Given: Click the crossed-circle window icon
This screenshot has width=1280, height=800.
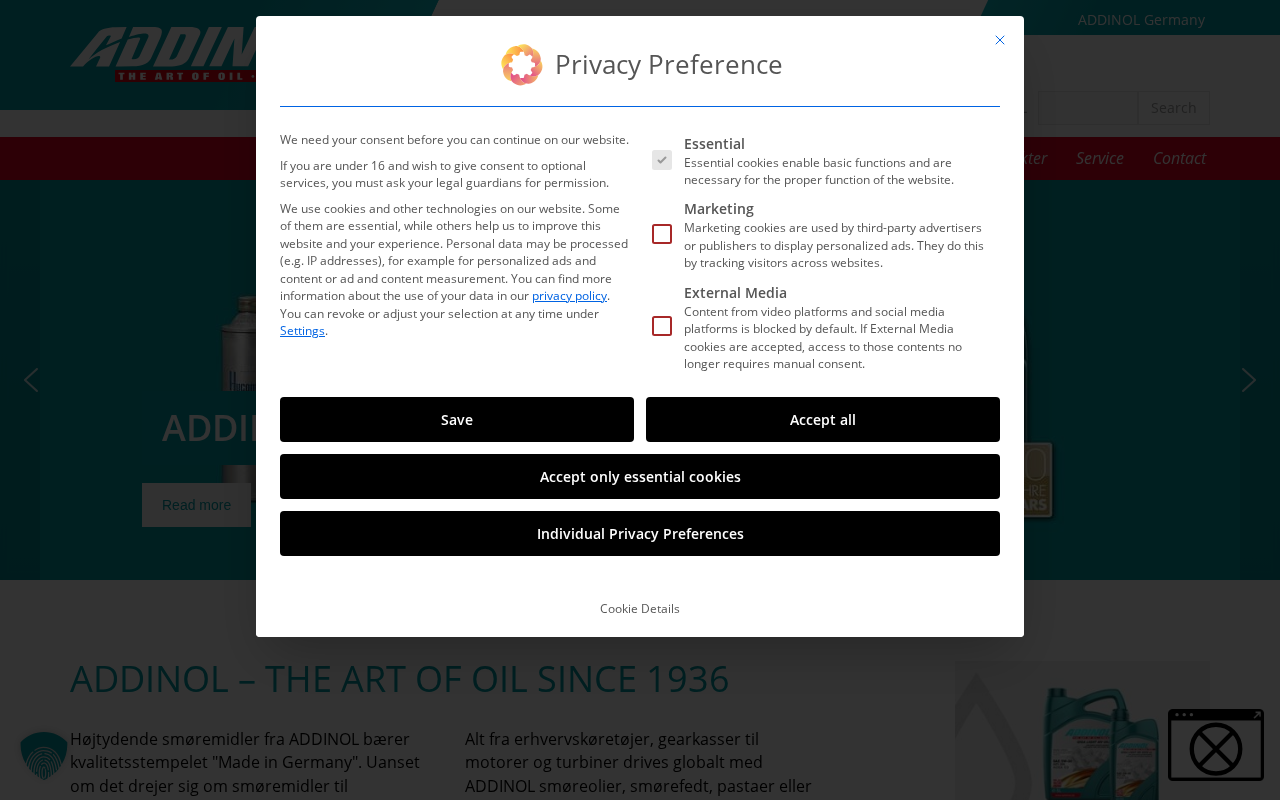Looking at the screenshot, I should (x=1215, y=746).
